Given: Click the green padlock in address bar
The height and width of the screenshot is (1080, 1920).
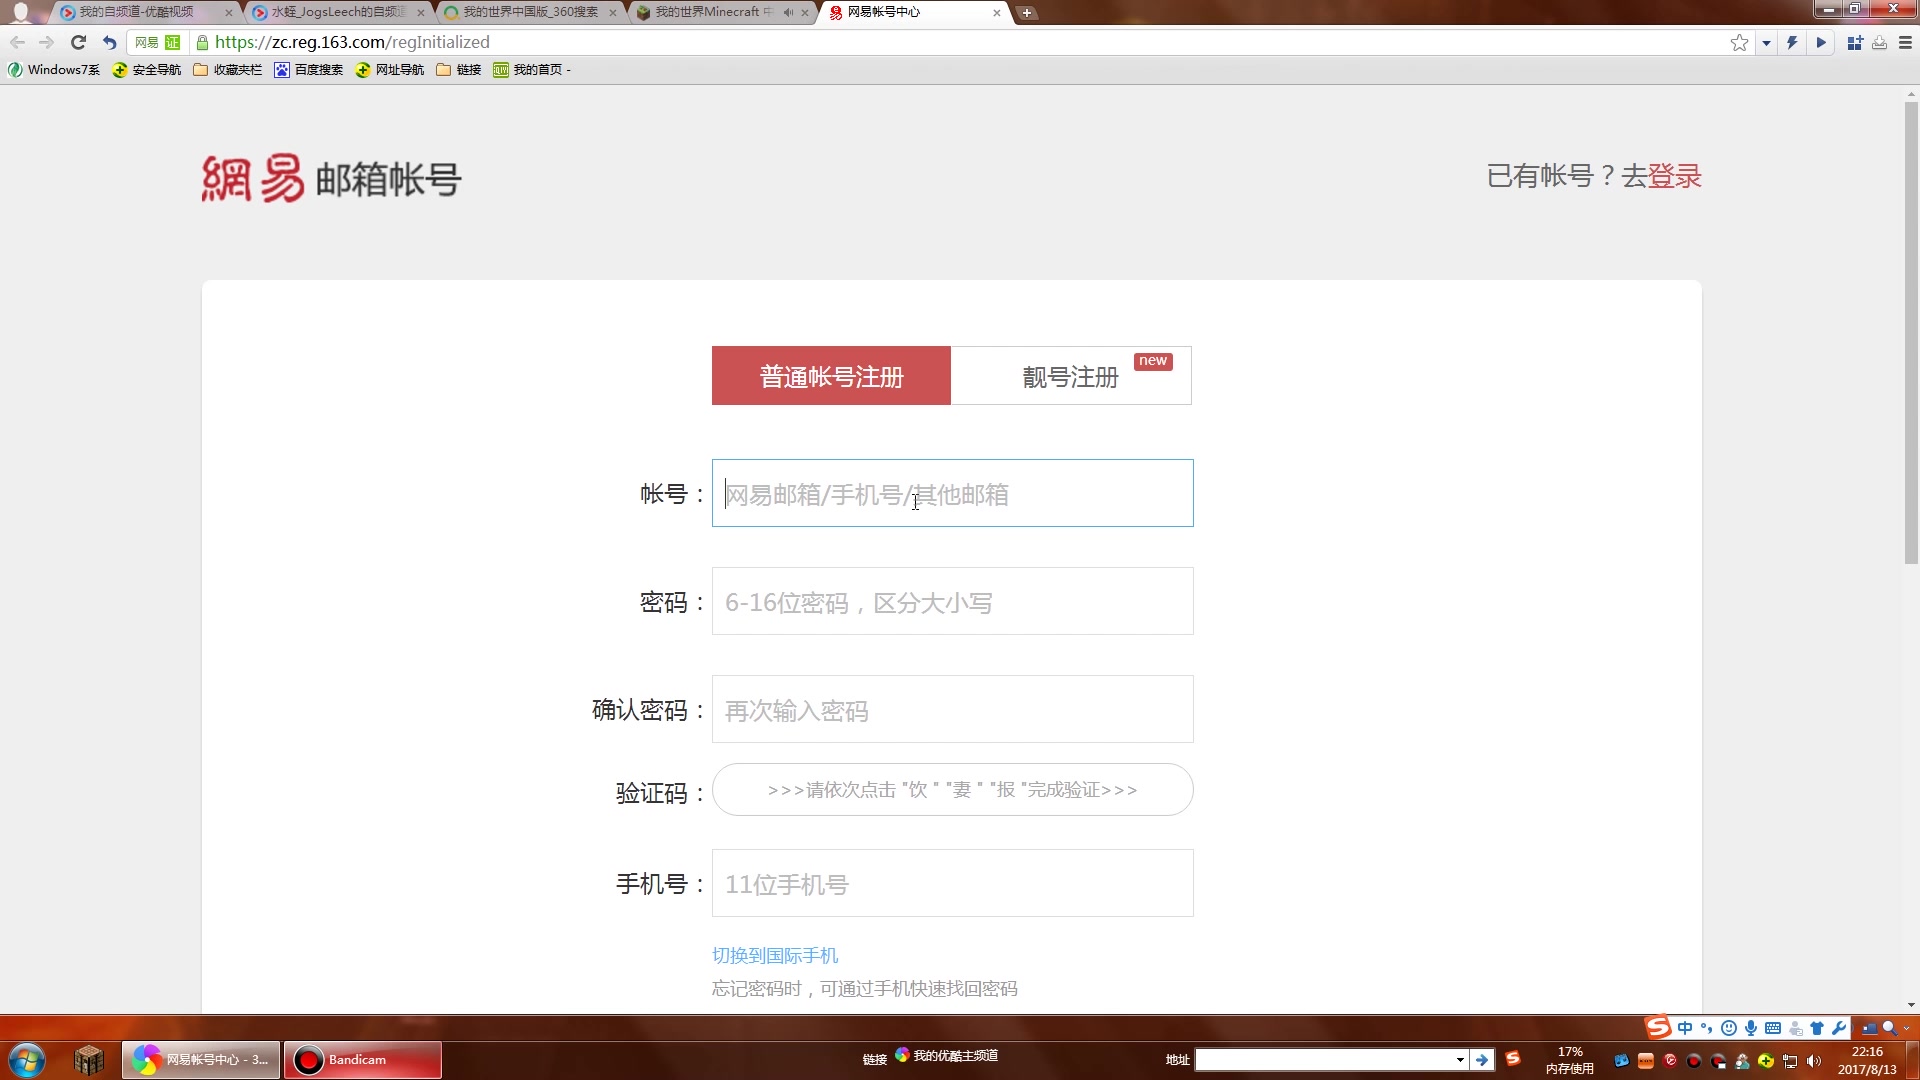Looking at the screenshot, I should (x=202, y=42).
